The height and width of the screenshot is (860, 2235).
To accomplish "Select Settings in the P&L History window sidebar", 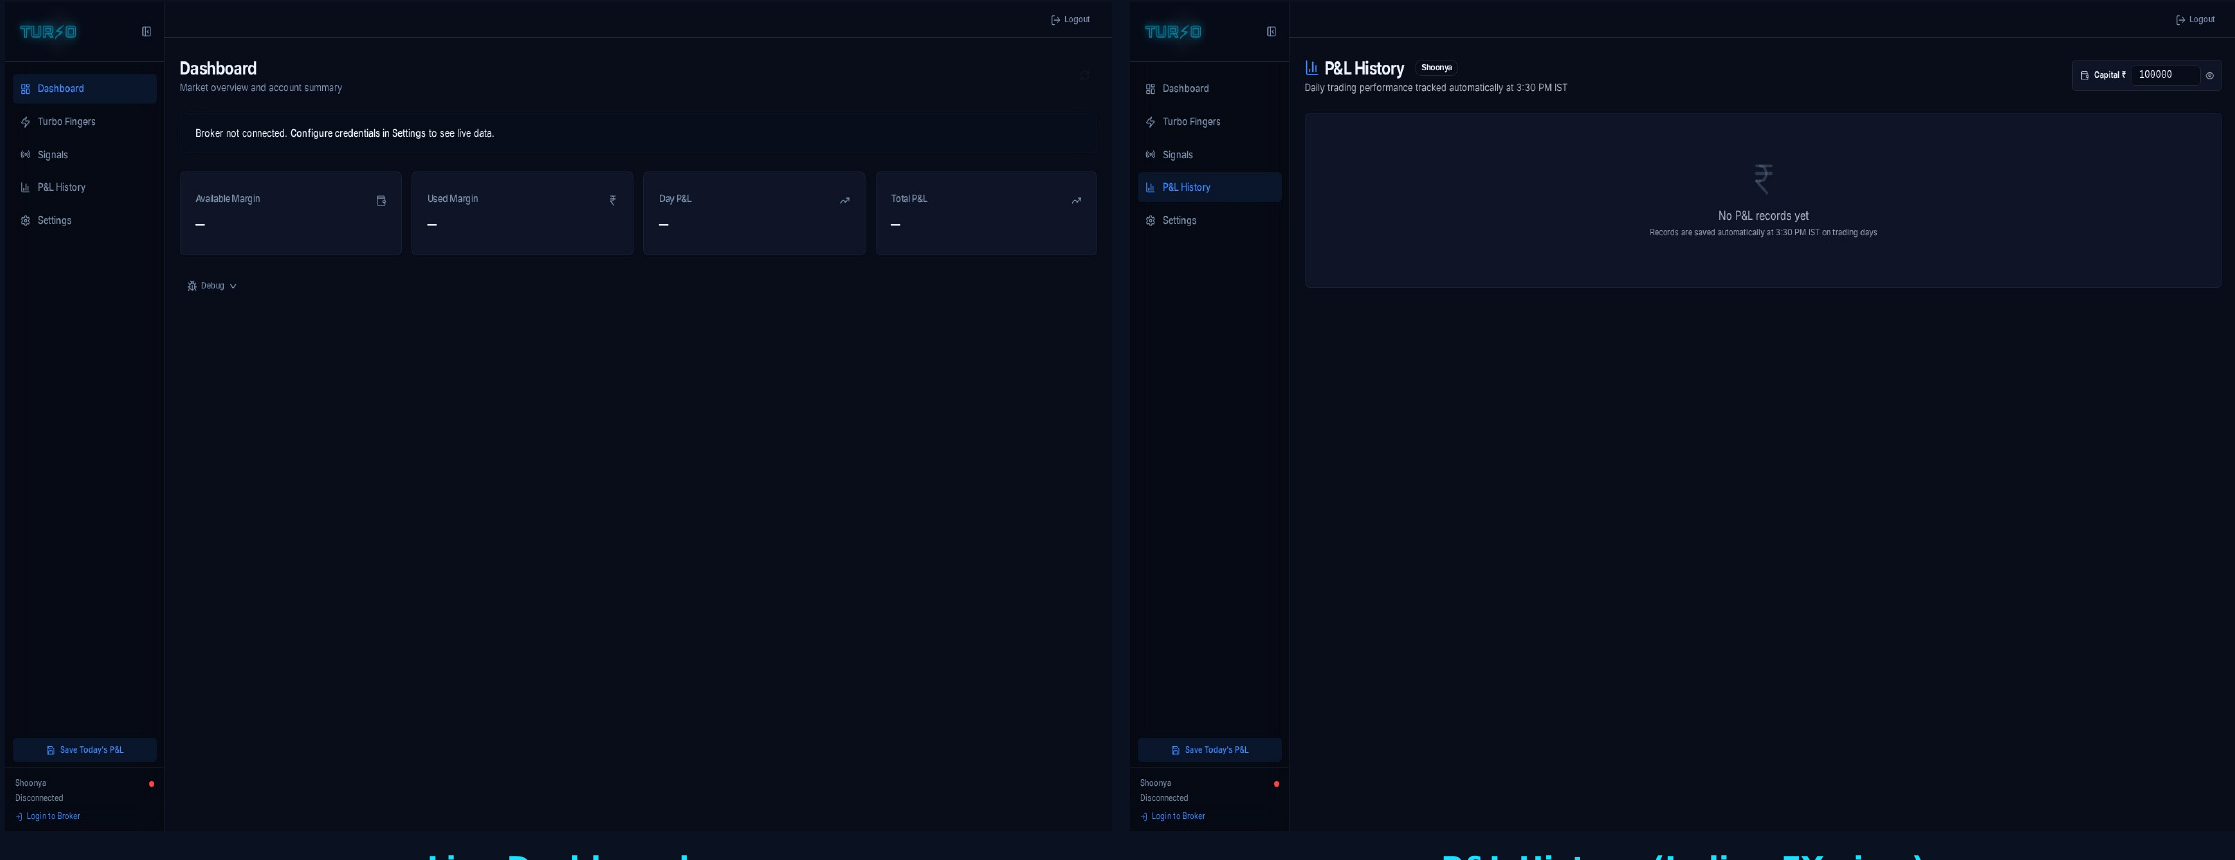I will [1210, 221].
